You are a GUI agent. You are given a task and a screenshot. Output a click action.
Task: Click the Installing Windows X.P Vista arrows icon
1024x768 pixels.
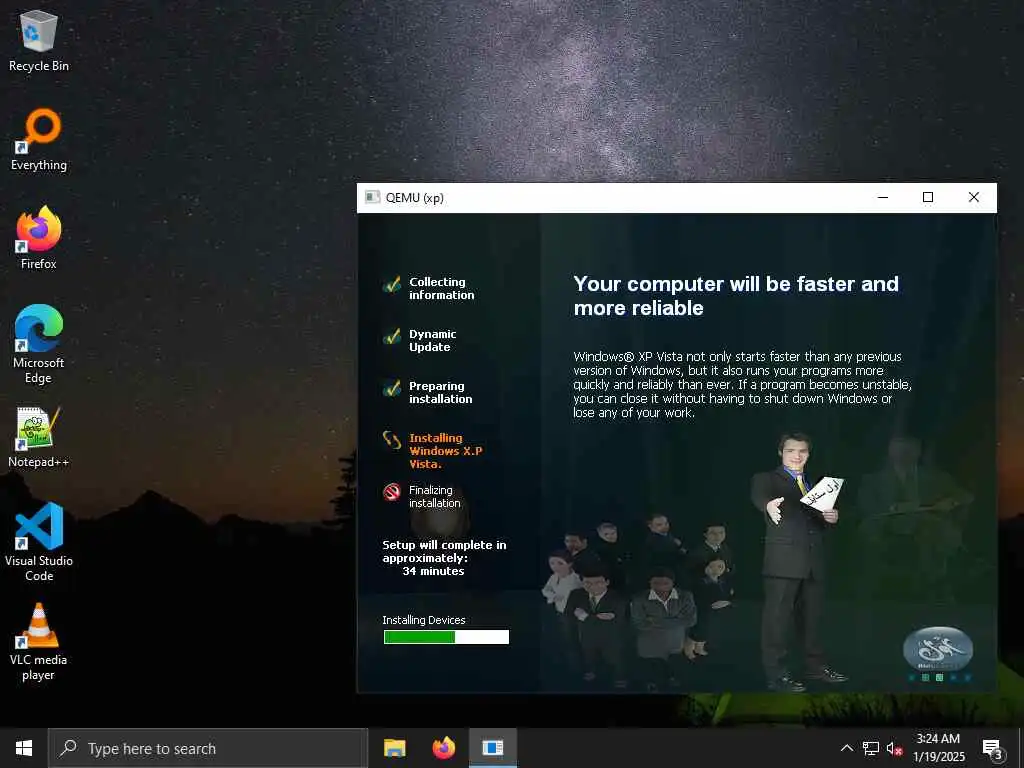(x=392, y=440)
